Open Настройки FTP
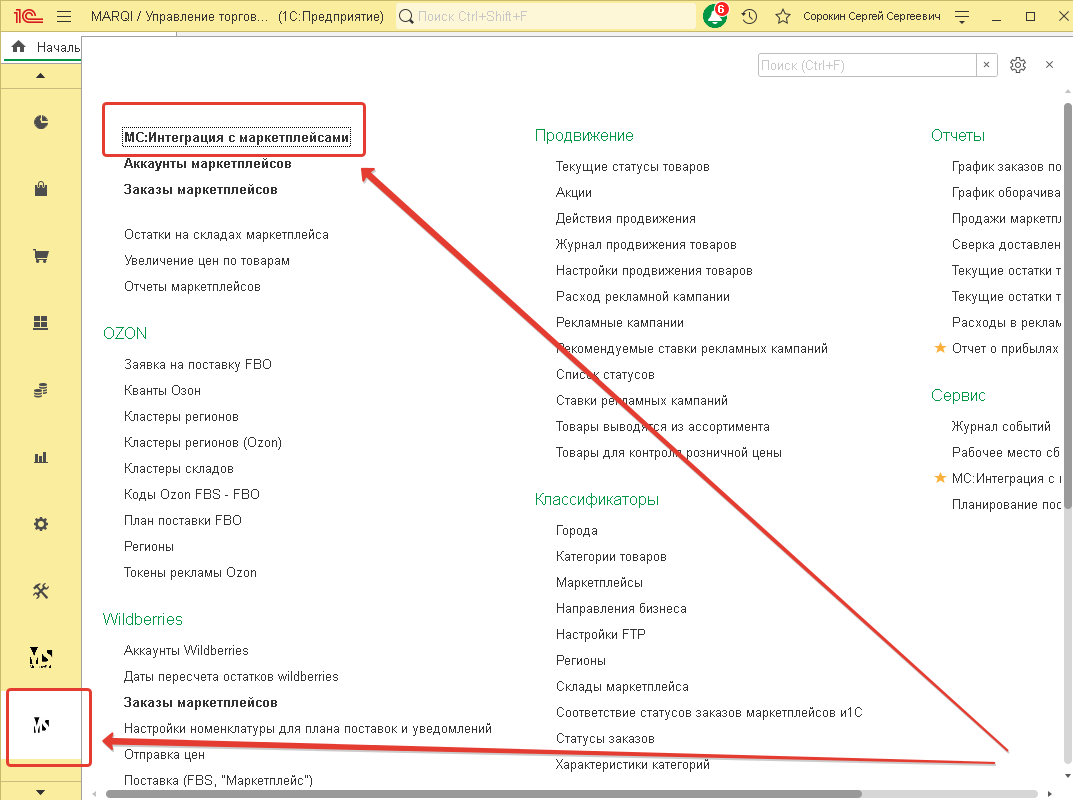Viewport: 1073px width, 800px height. click(x=601, y=634)
